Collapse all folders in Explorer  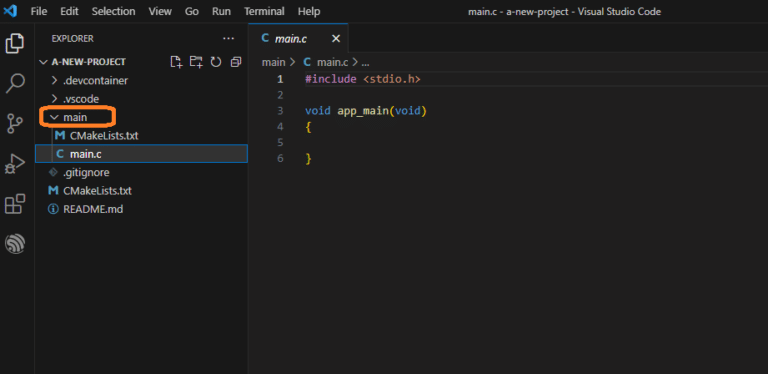(236, 62)
